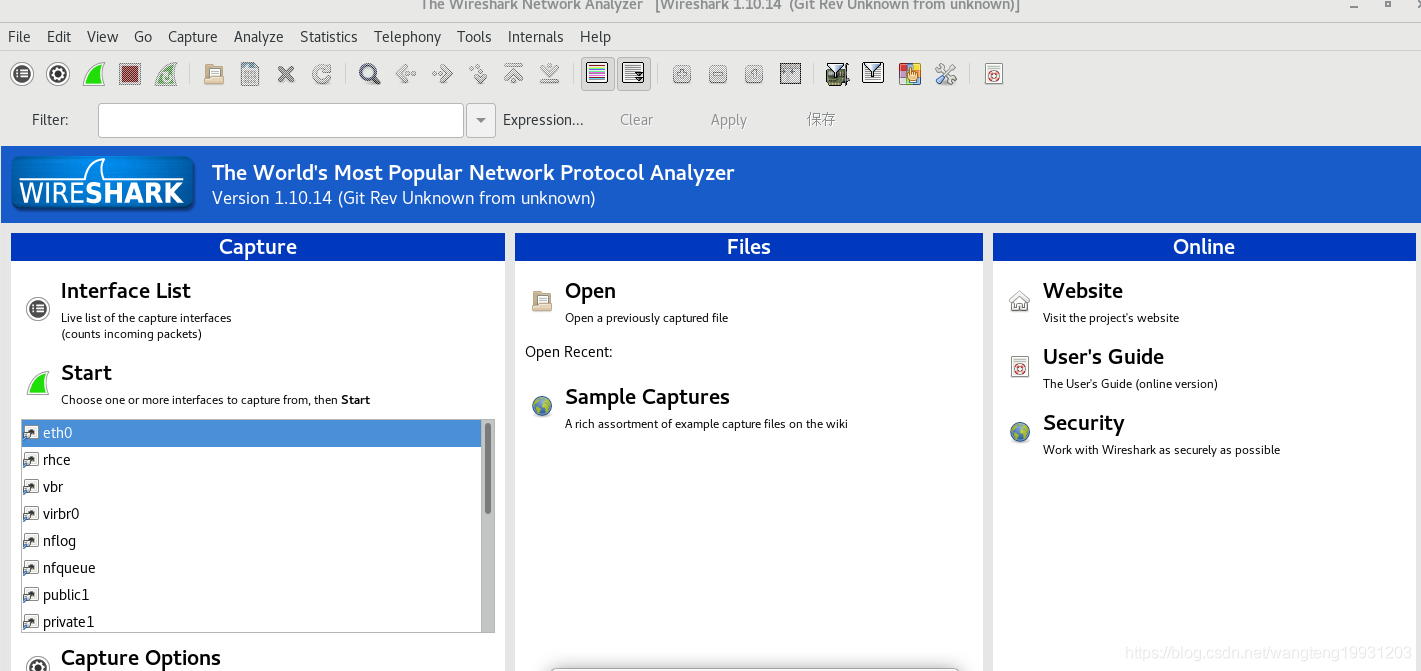Close the capture file X icon
This screenshot has height=671, width=1421.
coord(286,74)
